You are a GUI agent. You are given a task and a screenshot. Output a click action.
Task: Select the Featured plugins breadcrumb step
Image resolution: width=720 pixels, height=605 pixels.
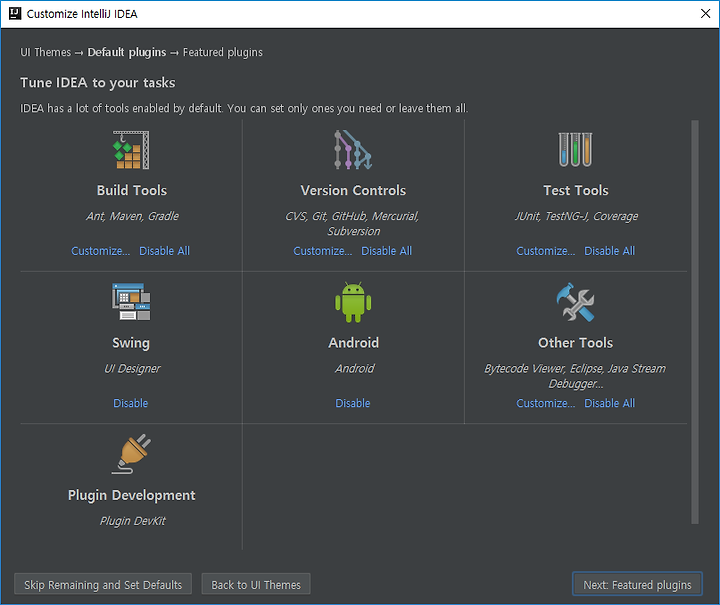click(x=223, y=52)
